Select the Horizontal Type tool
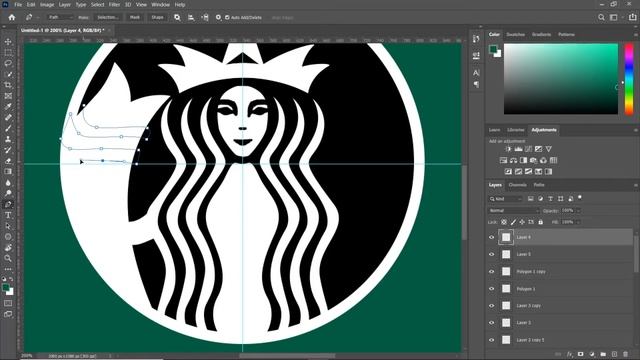Screen dimensions: 640x360 click(x=8, y=215)
